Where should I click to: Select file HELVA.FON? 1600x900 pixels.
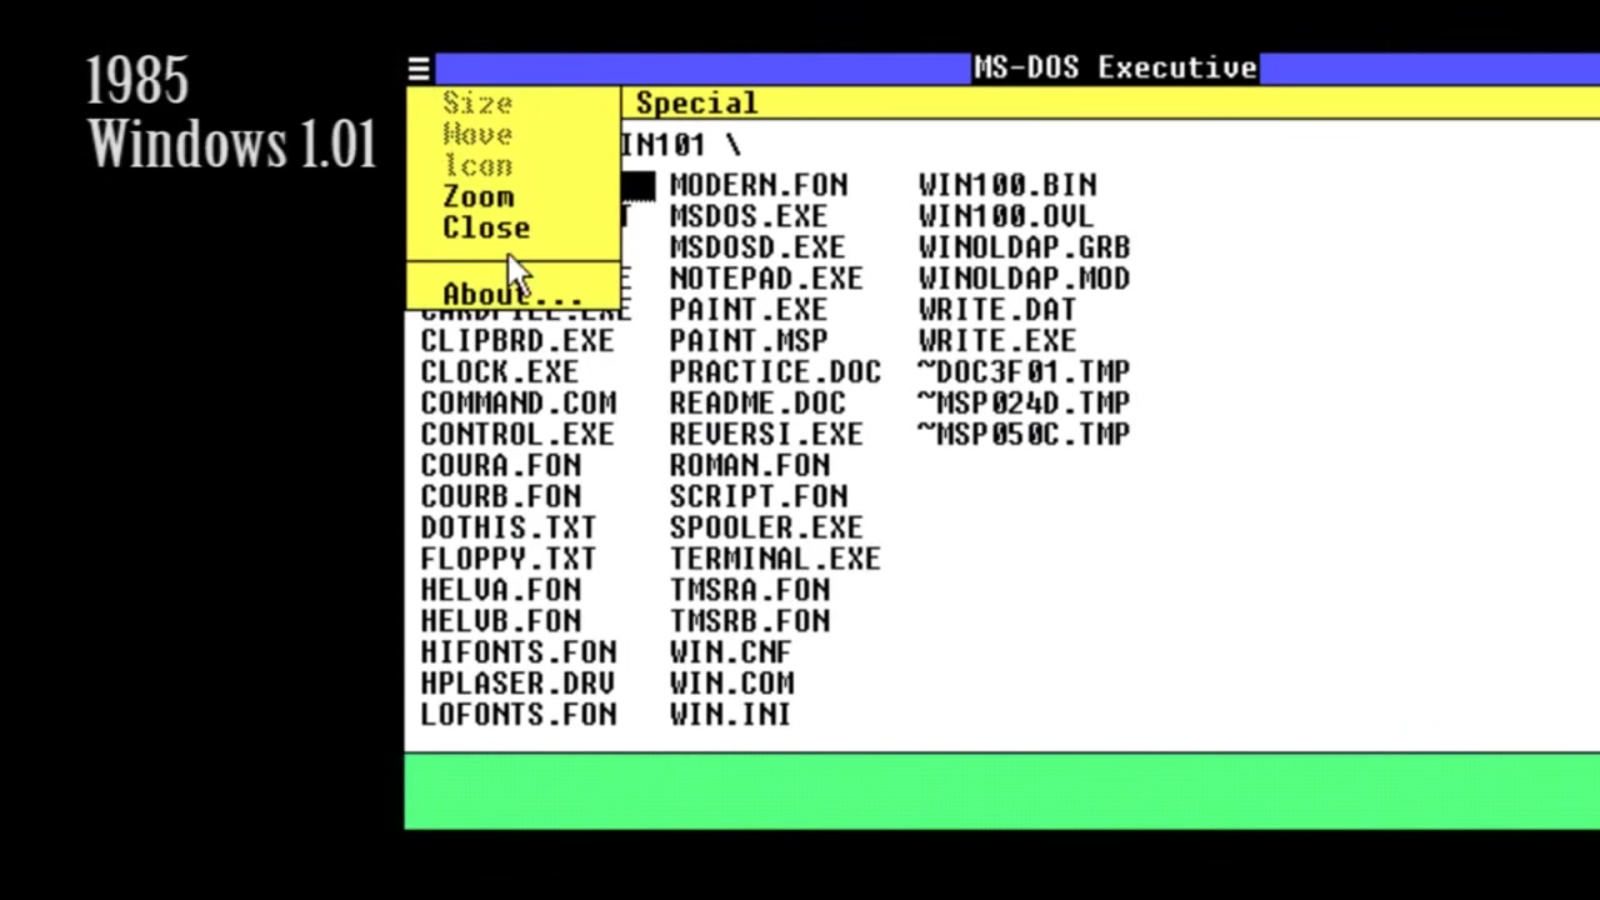(x=501, y=590)
